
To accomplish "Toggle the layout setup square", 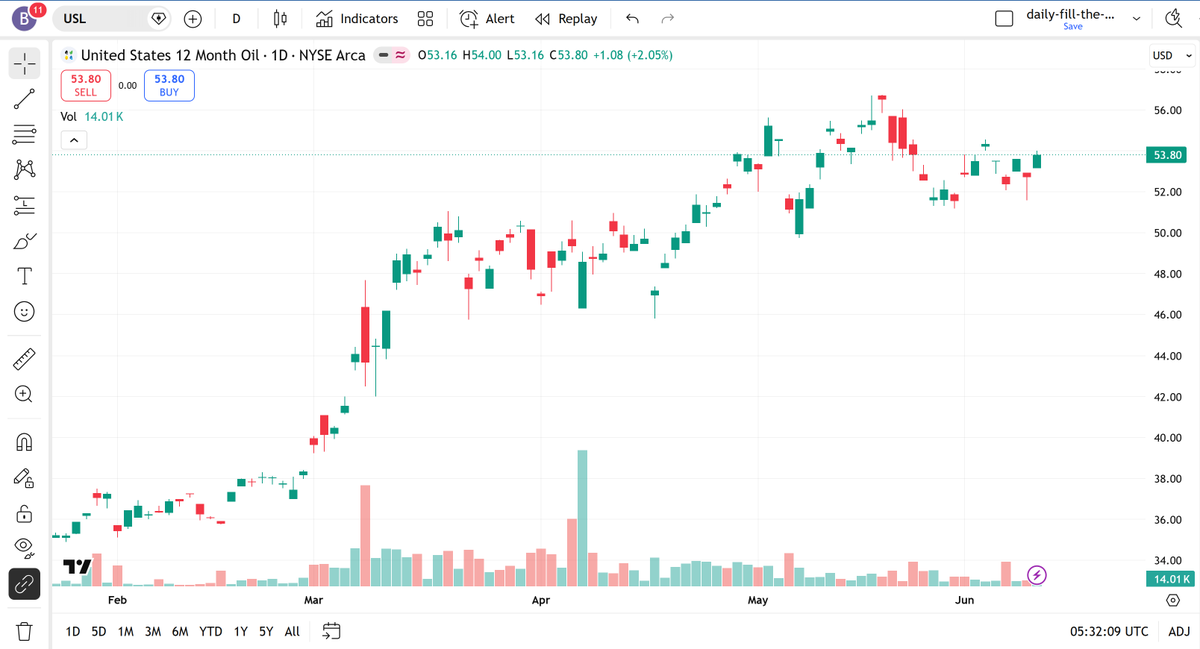I will (x=1005, y=19).
